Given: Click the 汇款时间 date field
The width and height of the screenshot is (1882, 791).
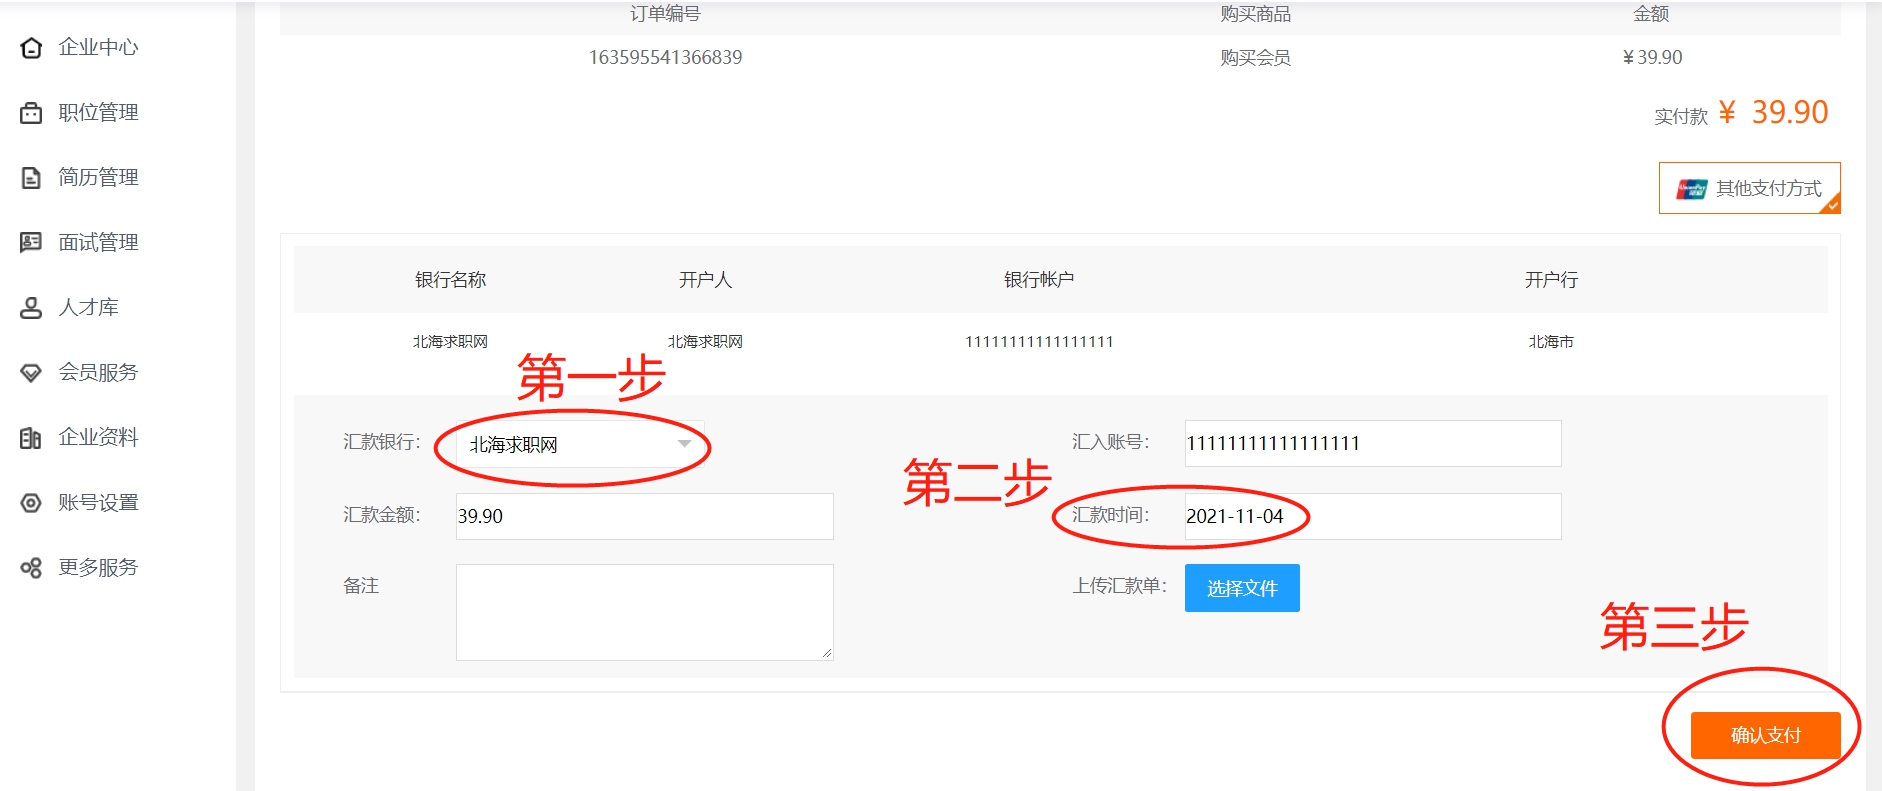Looking at the screenshot, I should pos(1373,516).
